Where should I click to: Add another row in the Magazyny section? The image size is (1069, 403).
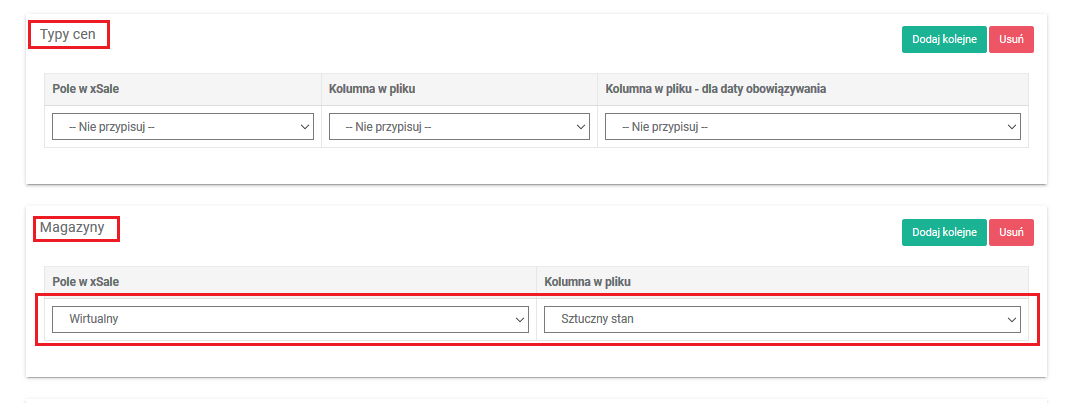944,232
